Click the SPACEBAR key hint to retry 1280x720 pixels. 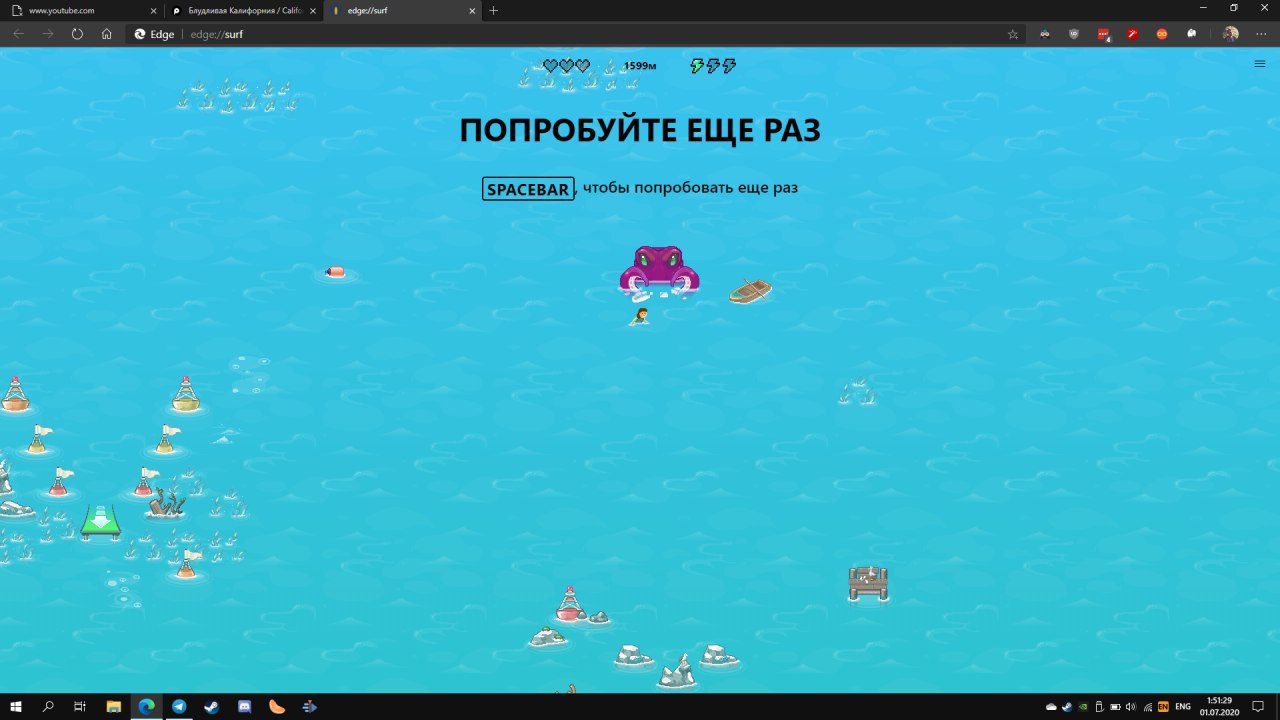point(528,189)
